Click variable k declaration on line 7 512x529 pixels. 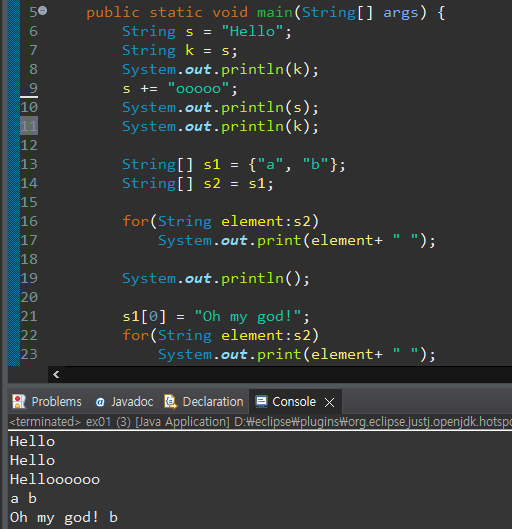pyautogui.click(x=190, y=50)
